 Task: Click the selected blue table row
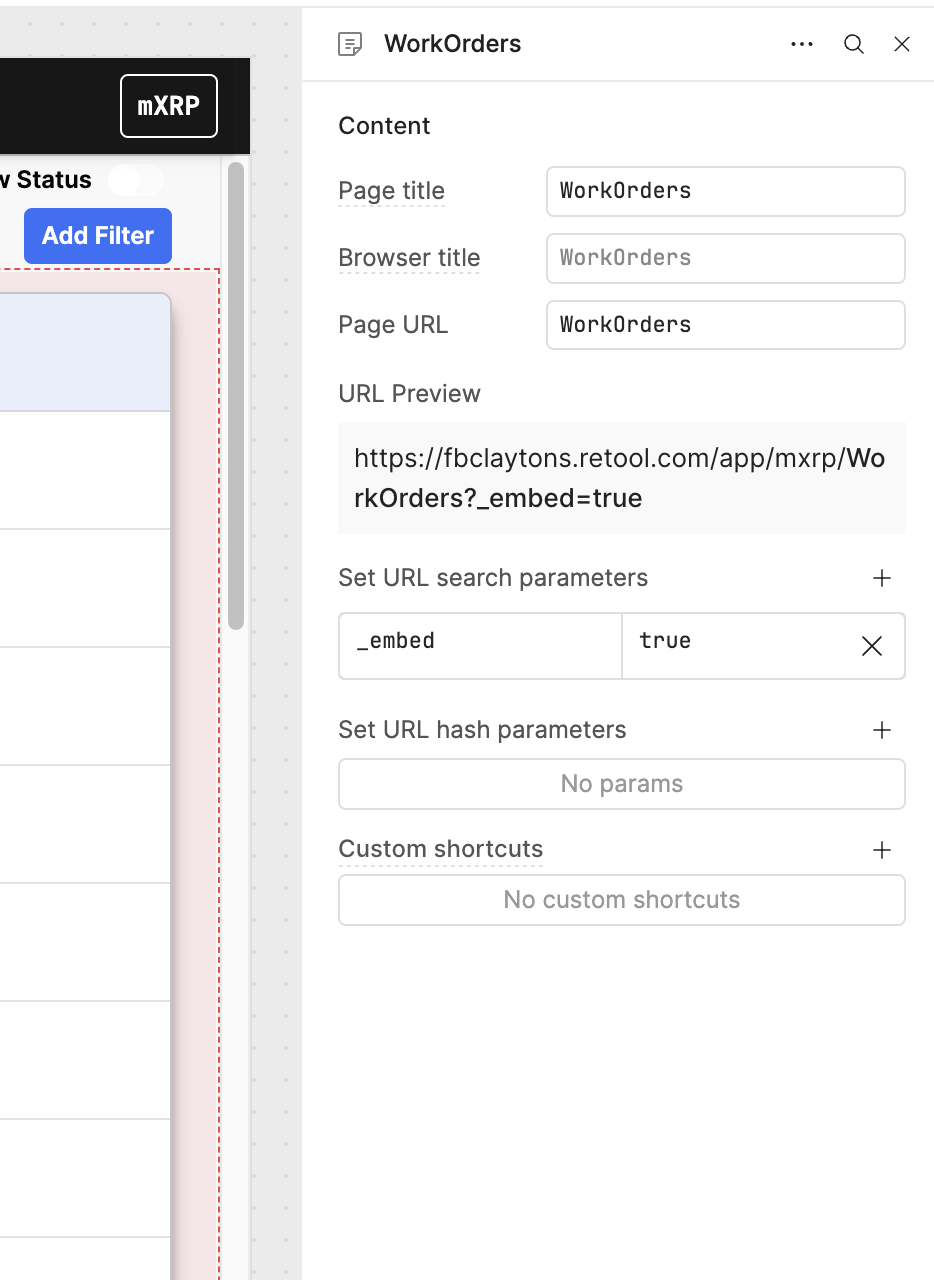[85, 352]
